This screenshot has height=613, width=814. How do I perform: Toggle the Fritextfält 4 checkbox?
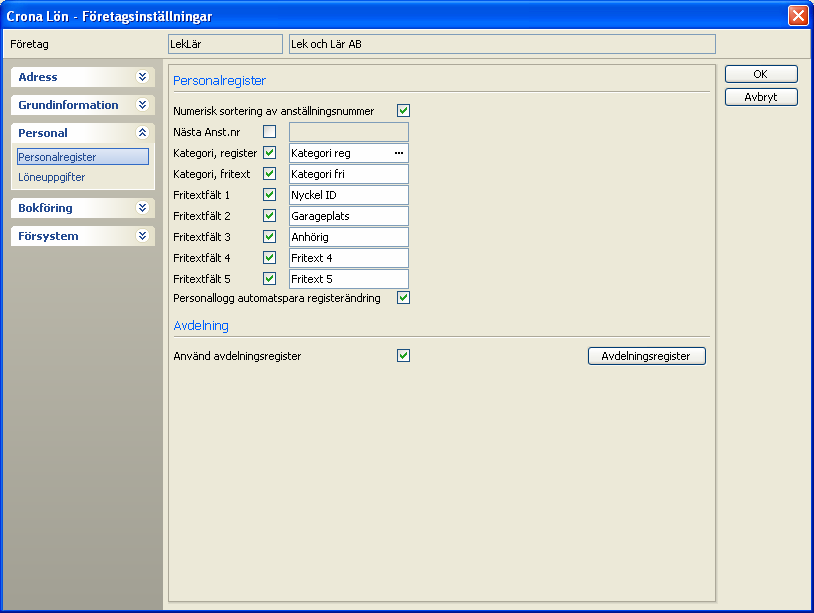pos(269,257)
